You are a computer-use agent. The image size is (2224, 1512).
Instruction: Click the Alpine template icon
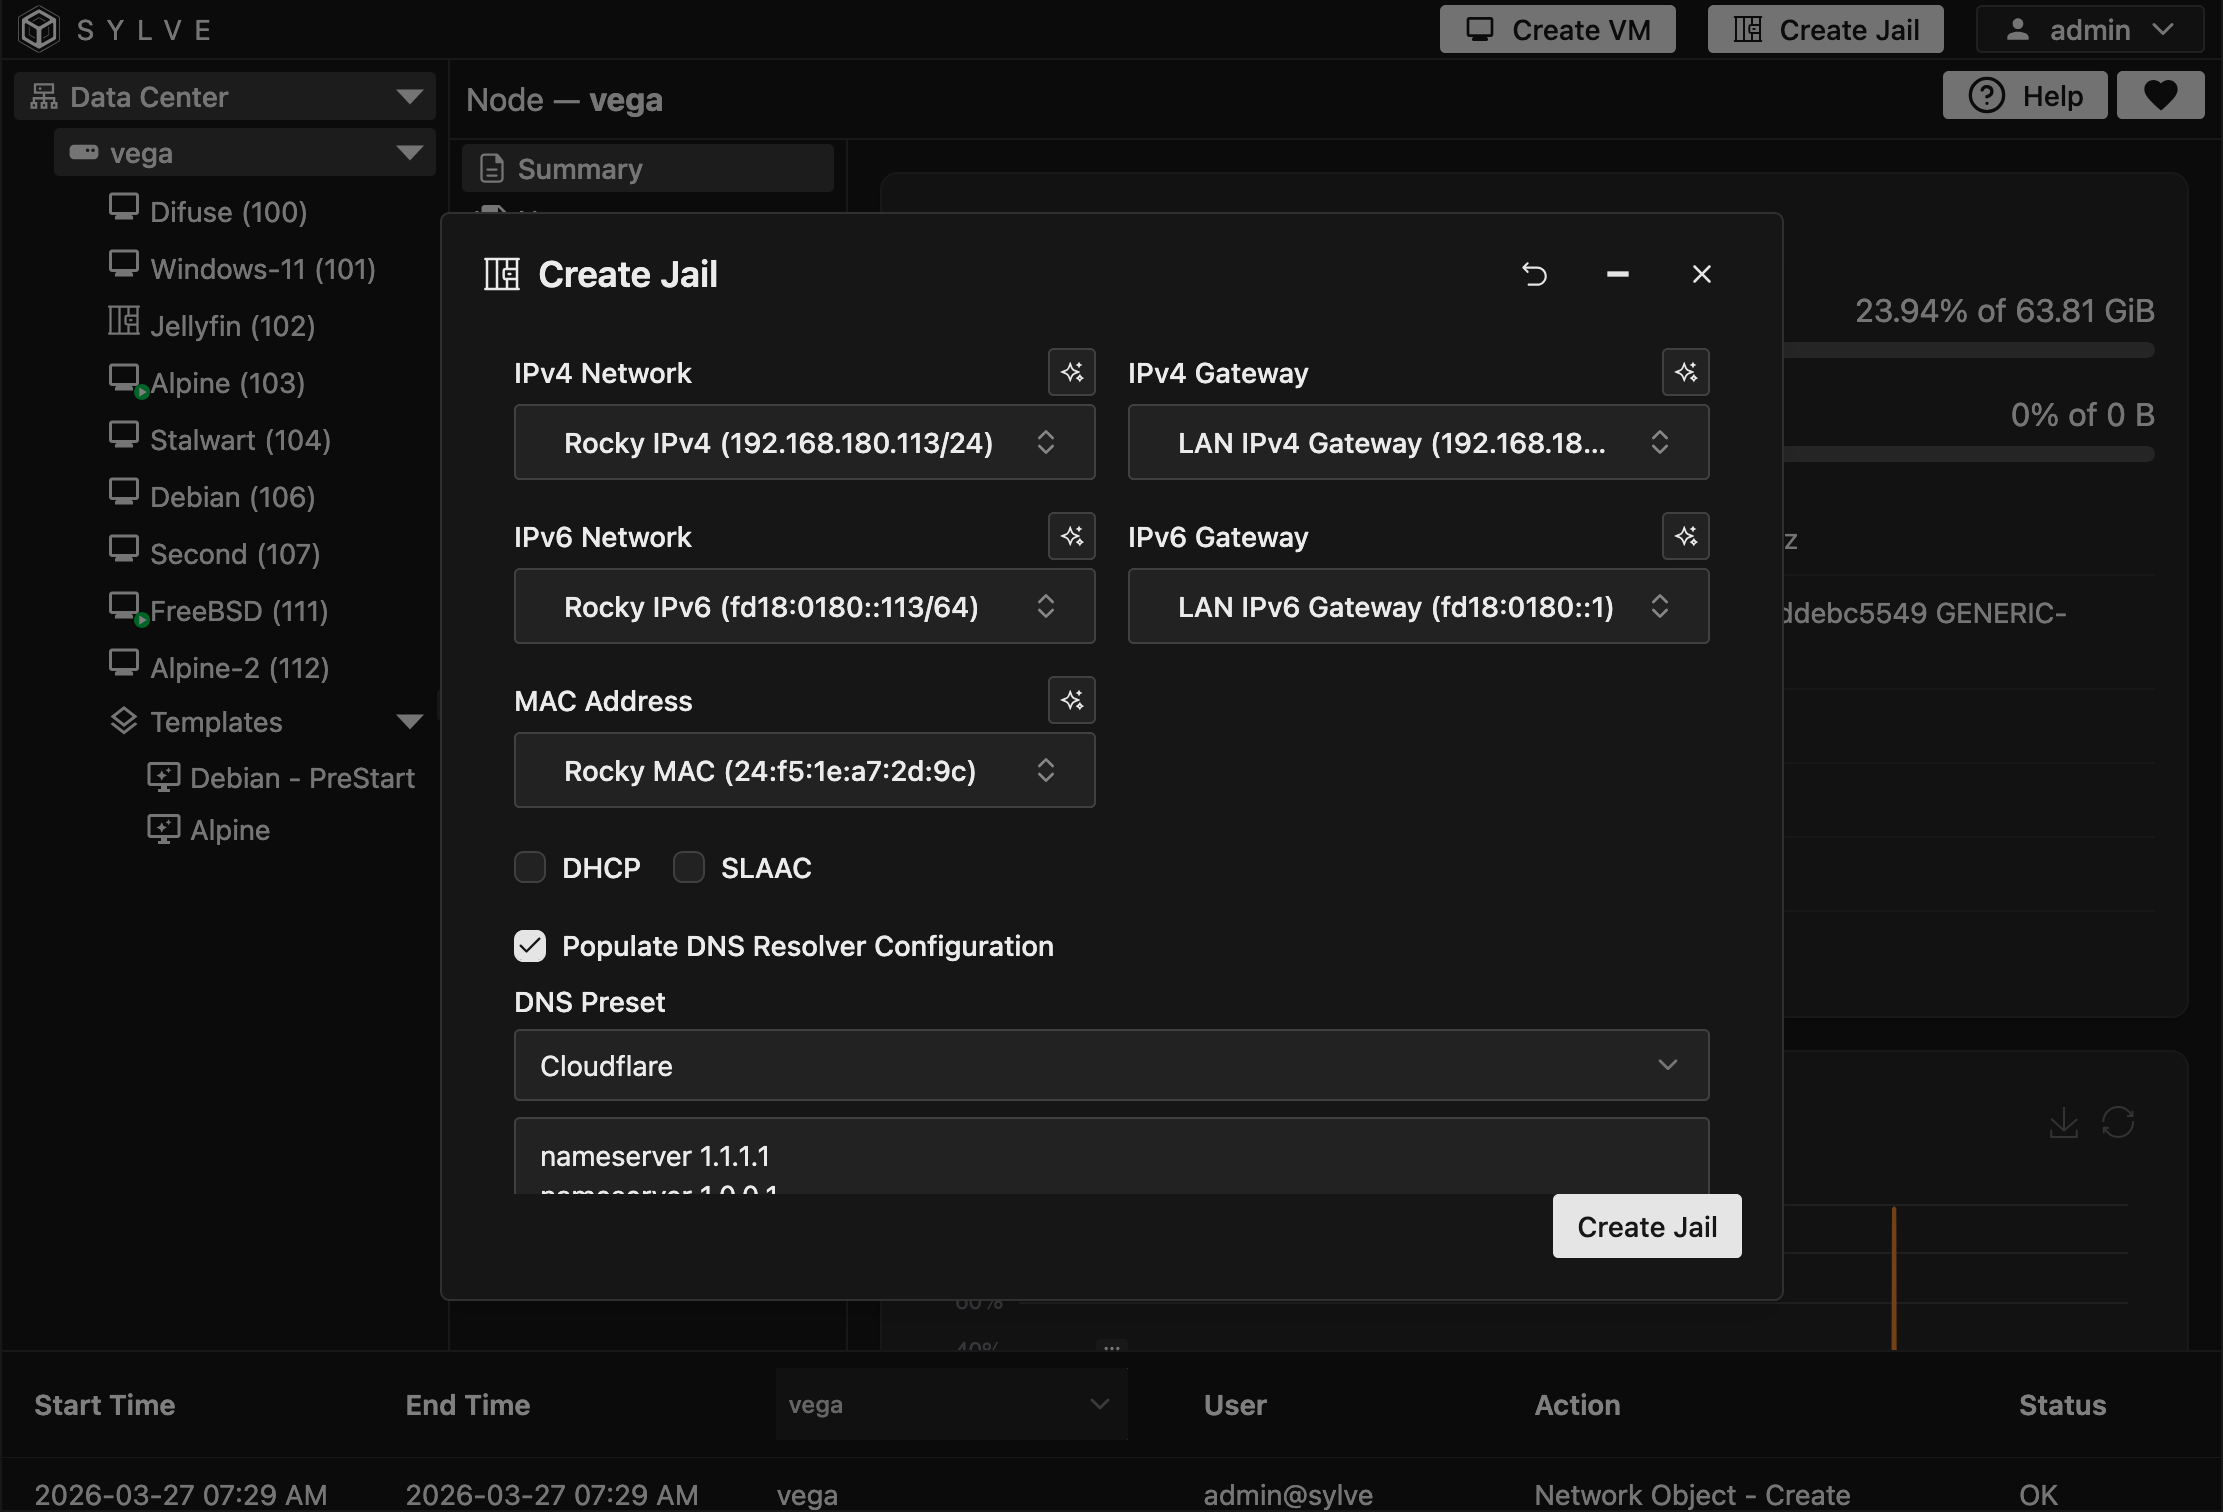pyautogui.click(x=164, y=829)
